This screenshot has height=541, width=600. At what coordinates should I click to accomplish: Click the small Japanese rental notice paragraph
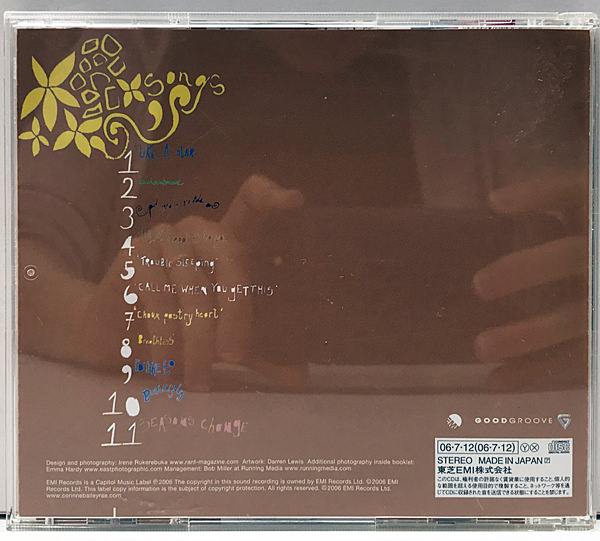click(x=504, y=486)
